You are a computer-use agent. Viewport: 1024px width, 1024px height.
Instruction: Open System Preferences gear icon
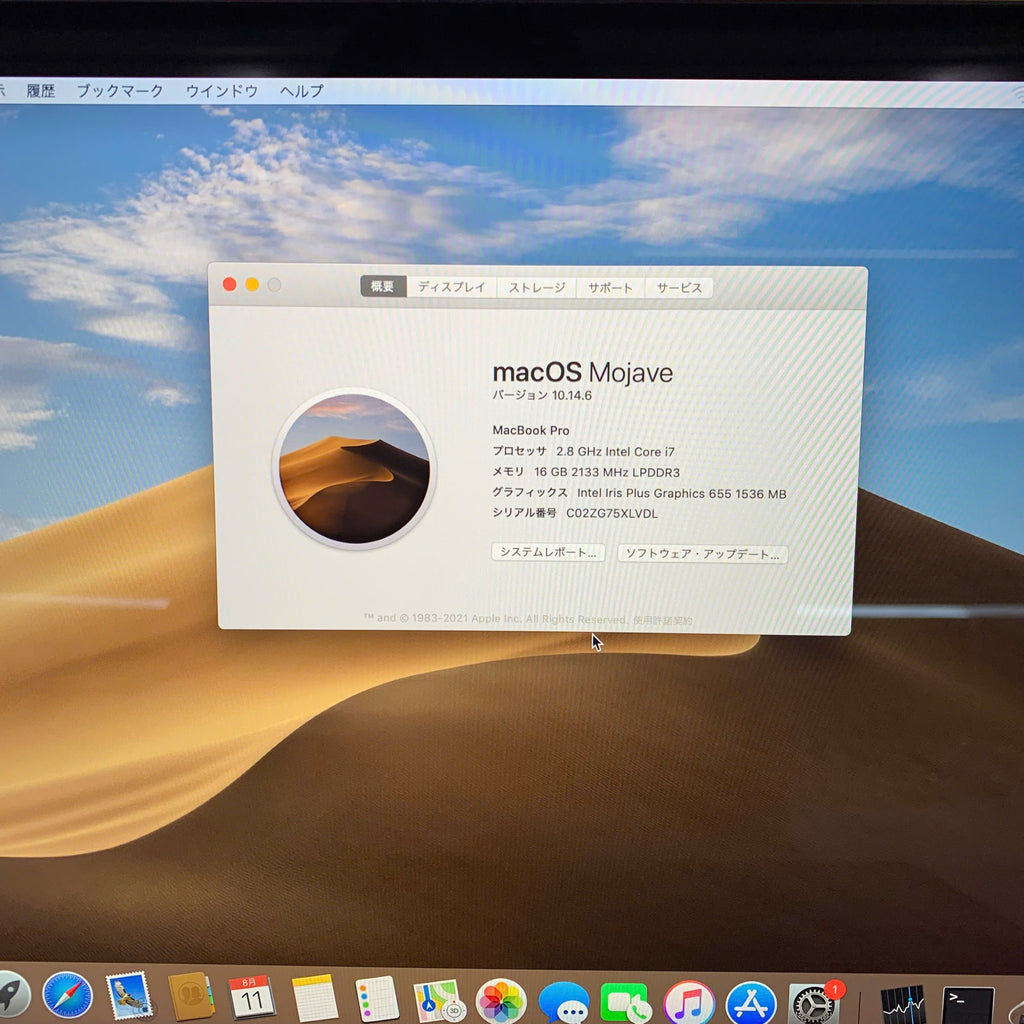point(813,1004)
